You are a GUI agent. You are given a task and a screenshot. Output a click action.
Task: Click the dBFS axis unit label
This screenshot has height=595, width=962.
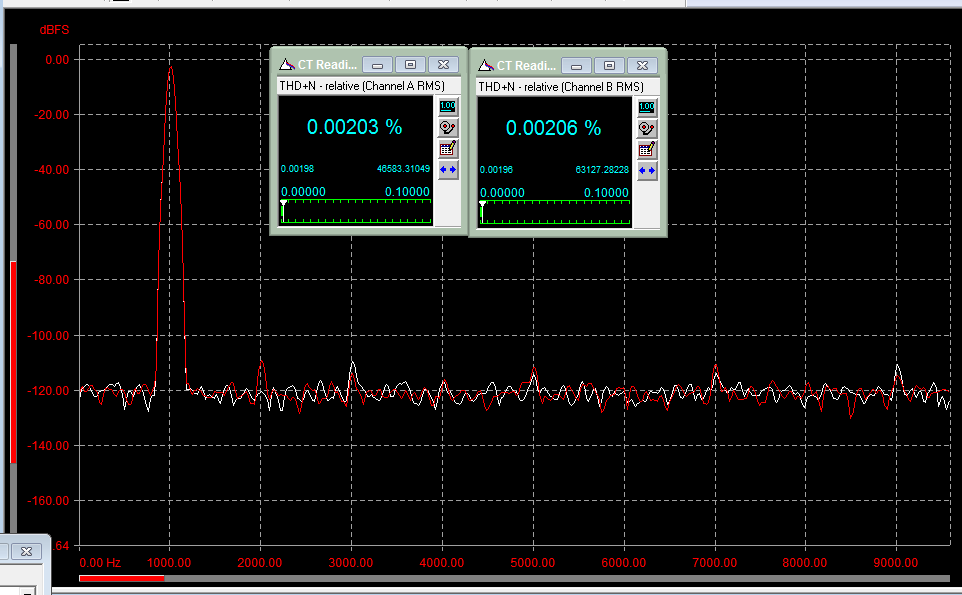(55, 30)
